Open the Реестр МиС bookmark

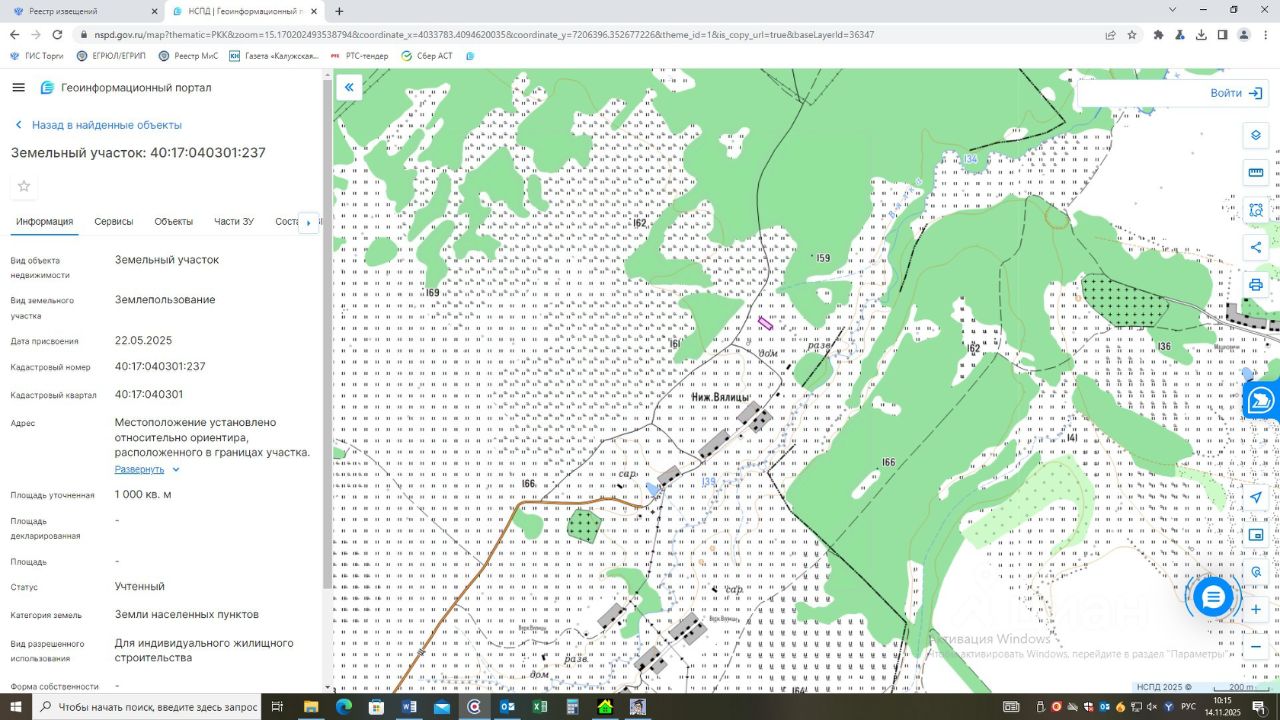click(x=187, y=56)
